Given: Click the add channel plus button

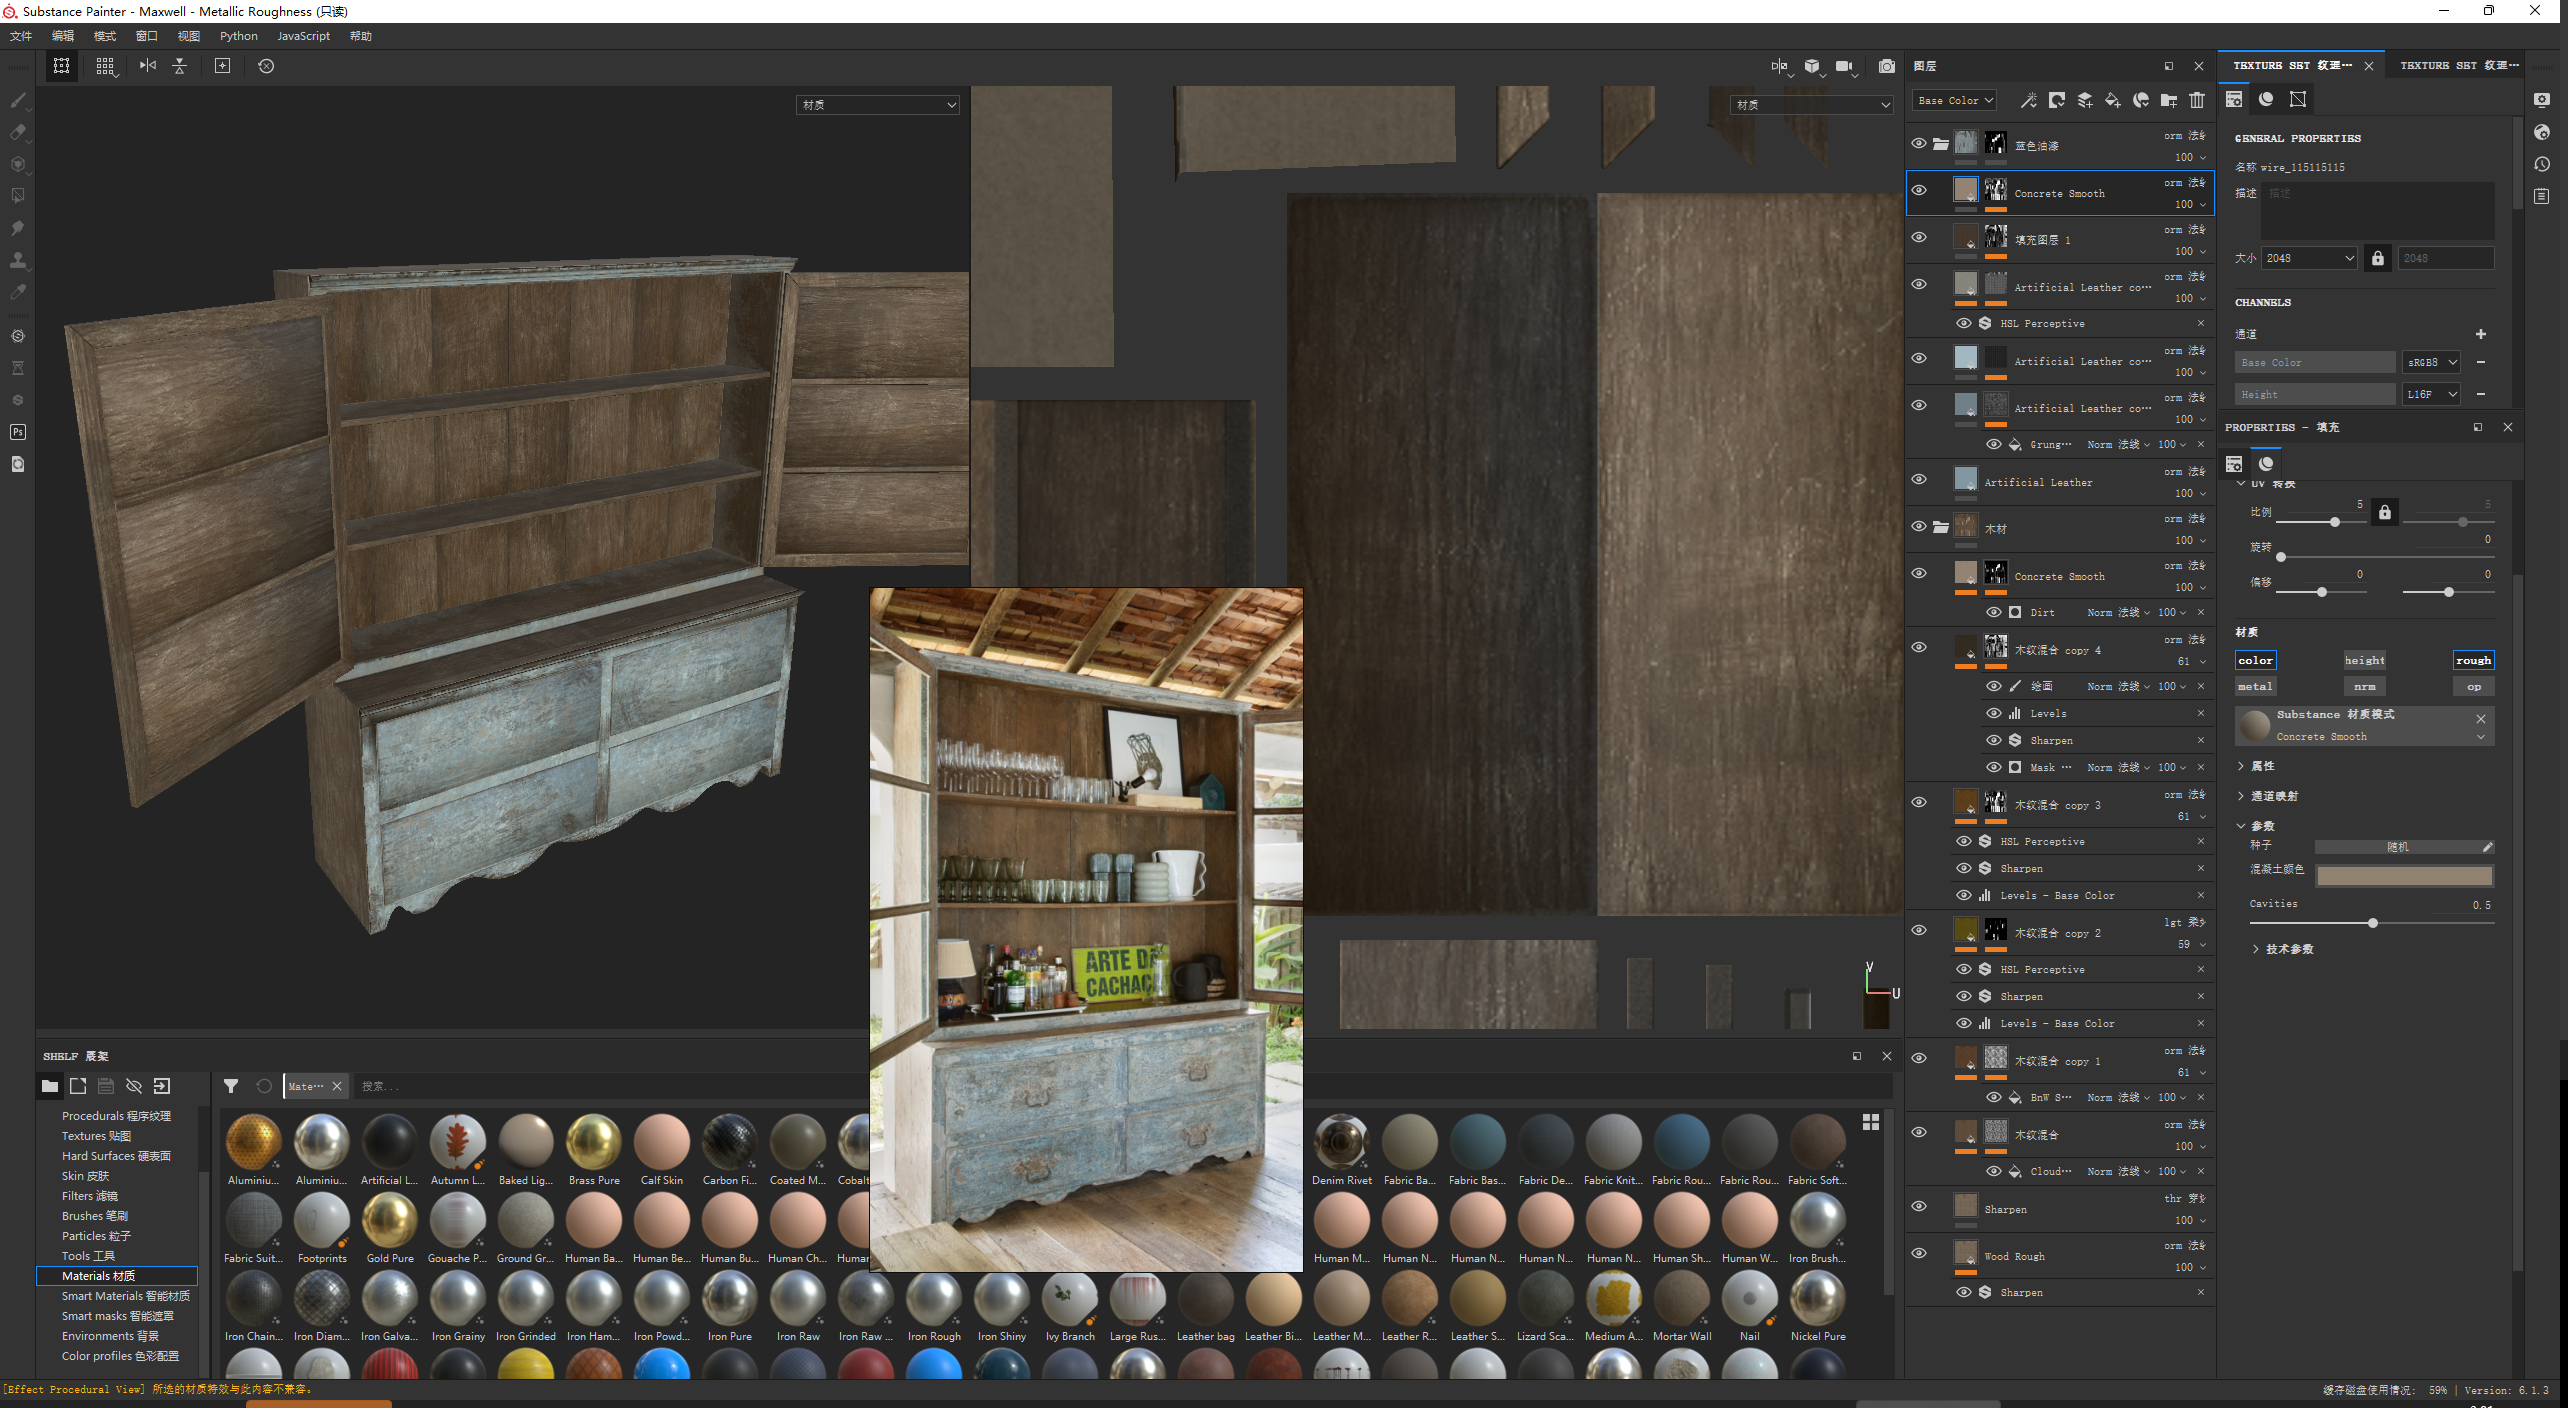Looking at the screenshot, I should (2480, 334).
